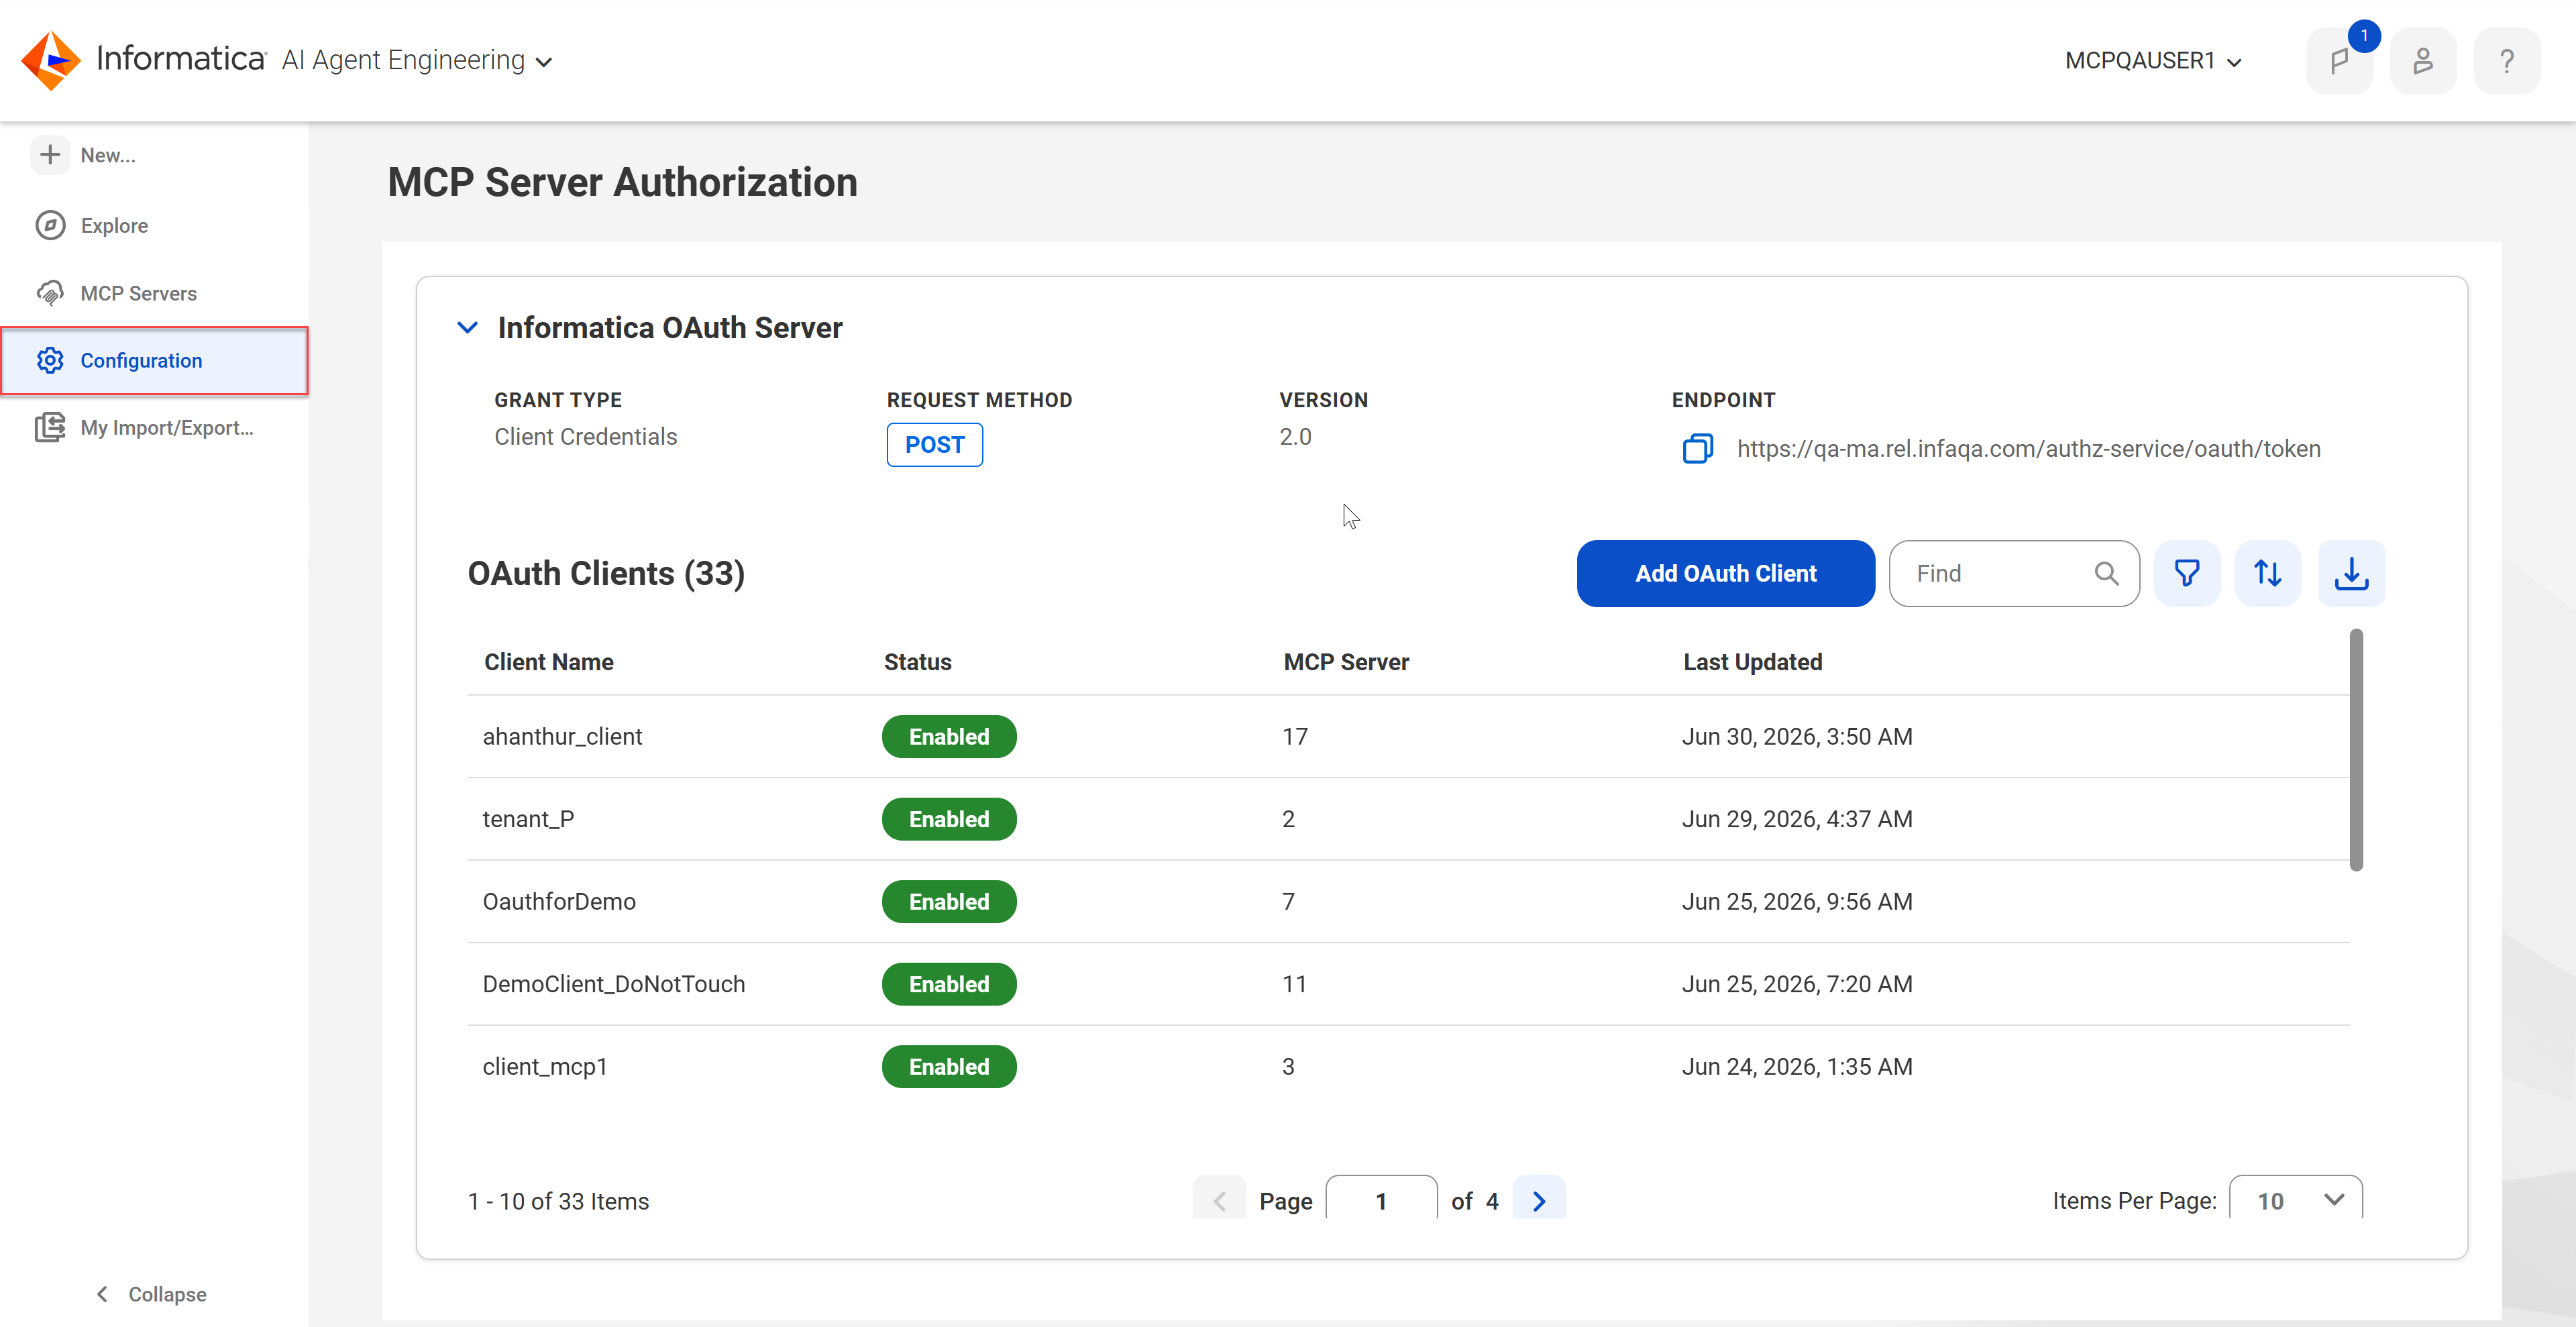
Task: Select the OauthforDemo client name
Action: point(559,902)
